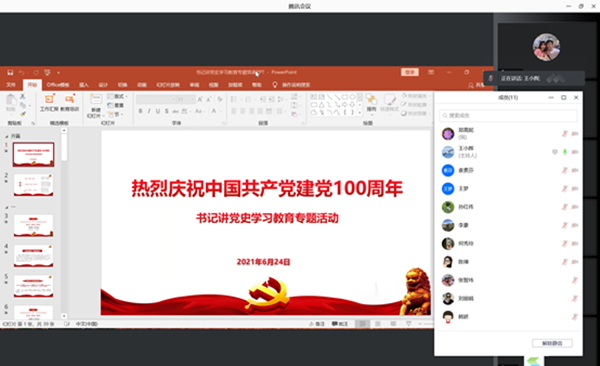Image resolution: width=600 pixels, height=366 pixels.
Task: Open the 插入 (Insert) ribbon tab
Action: 84,85
